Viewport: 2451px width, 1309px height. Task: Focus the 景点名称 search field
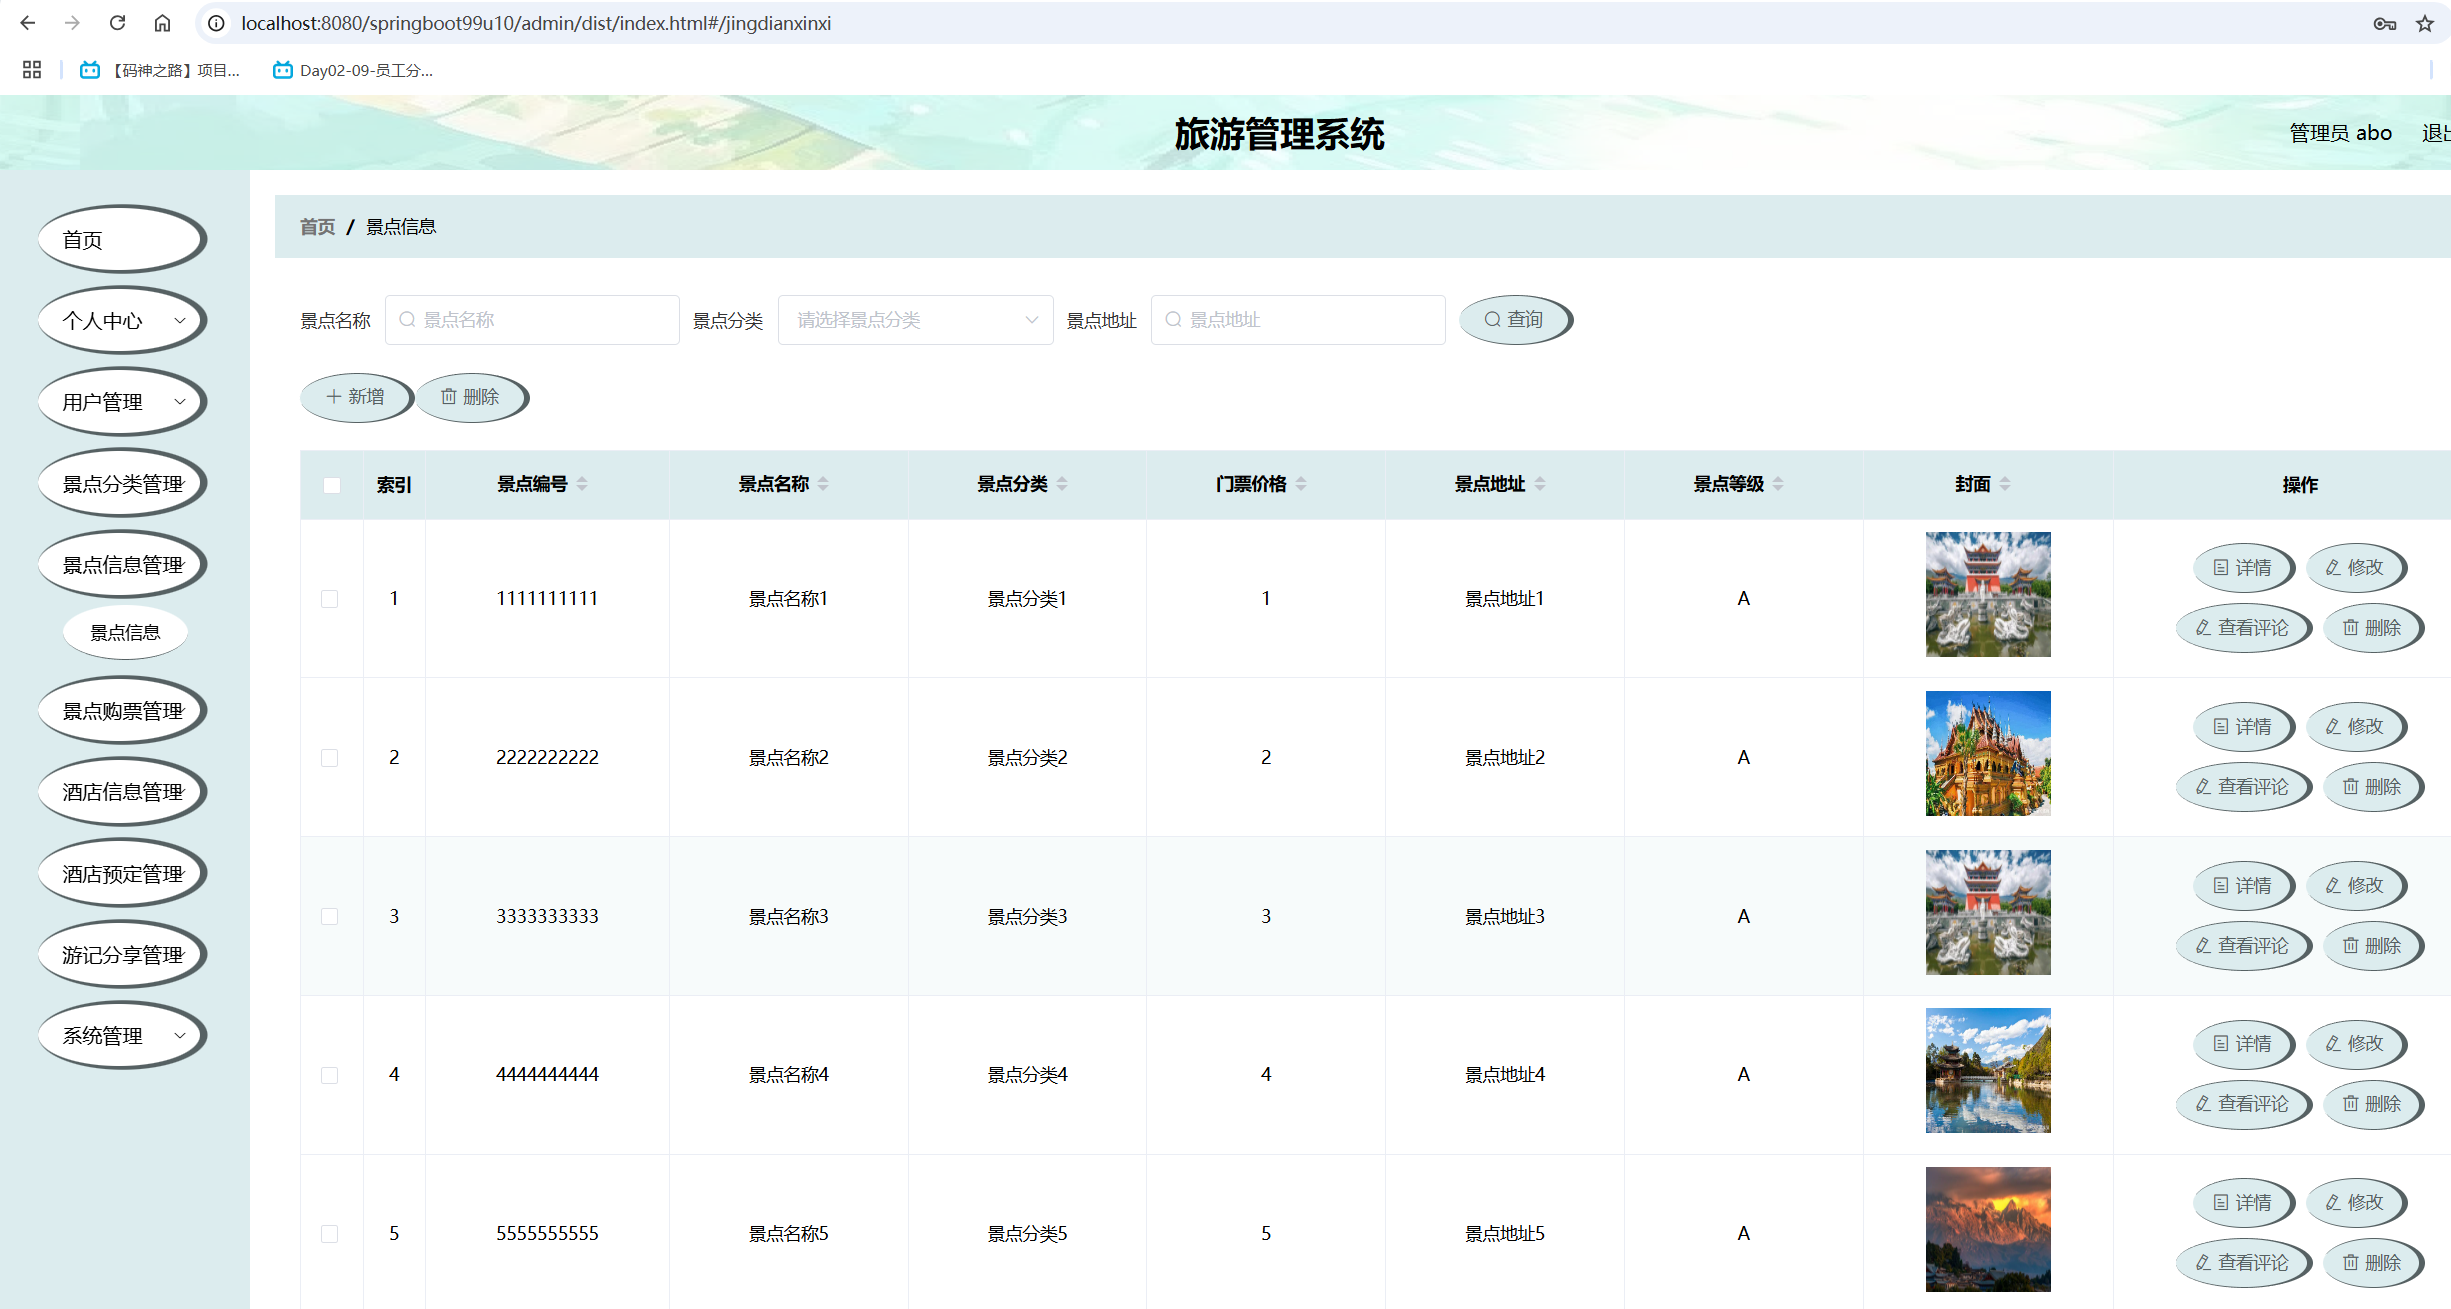pyautogui.click(x=532, y=320)
